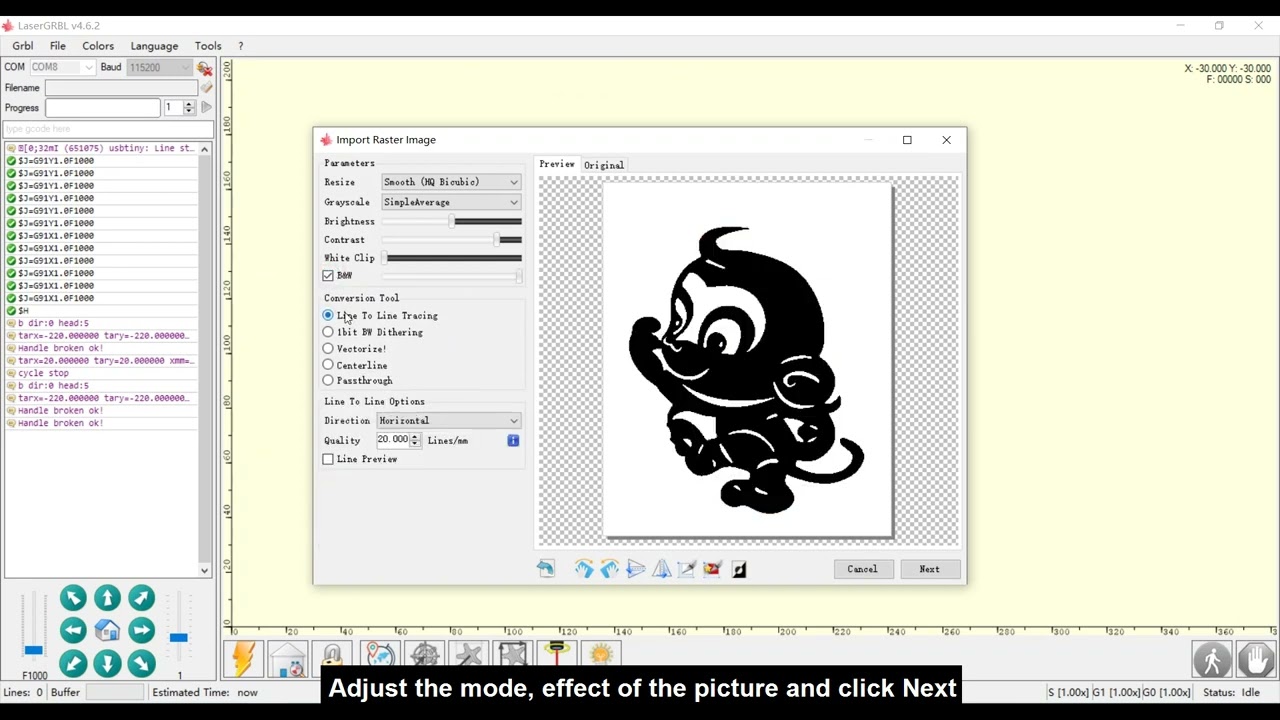Click the walking figure icon
The width and height of the screenshot is (1280, 720).
(x=1212, y=660)
